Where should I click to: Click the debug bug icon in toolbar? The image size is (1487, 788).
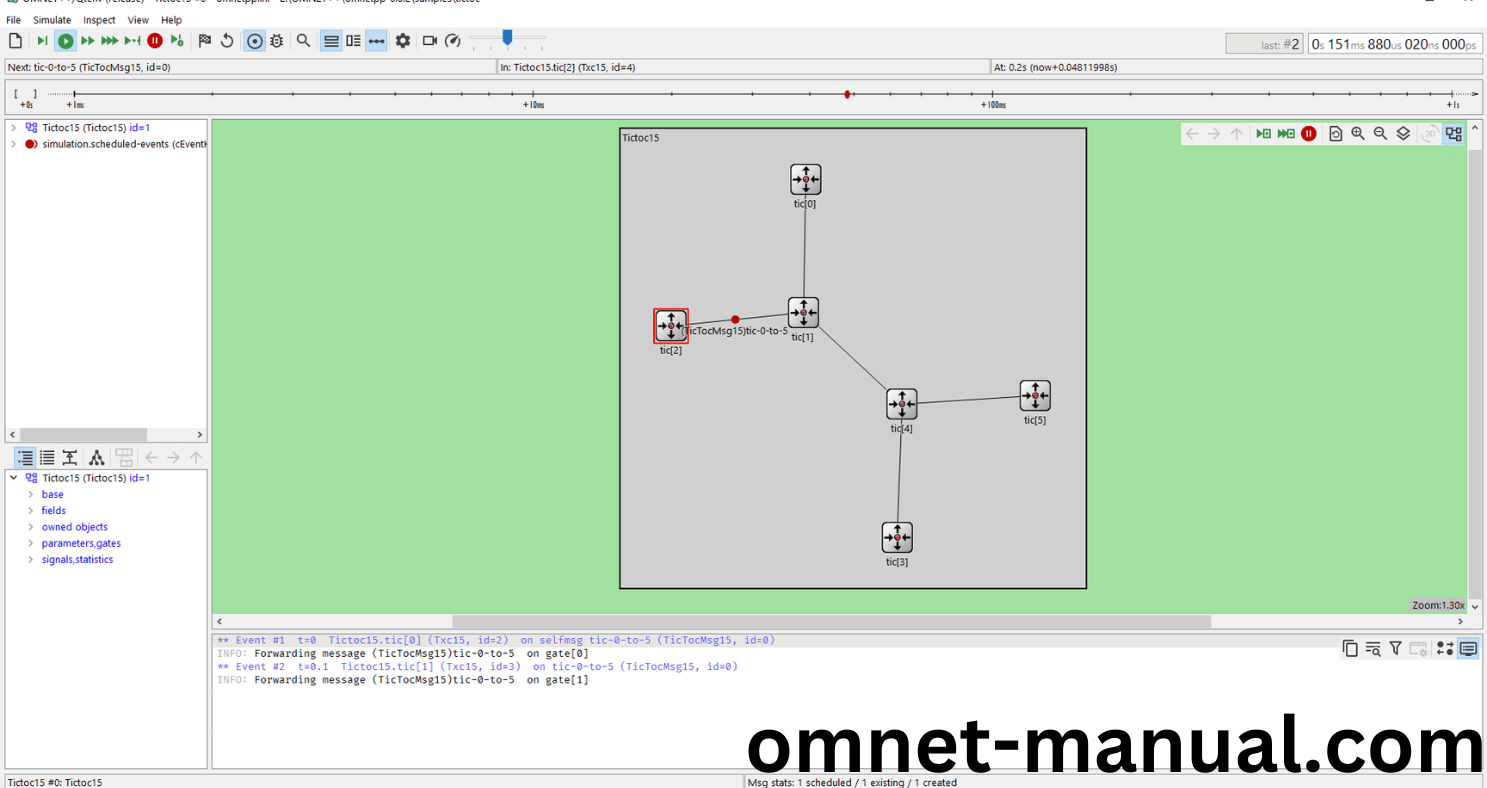pos(277,41)
